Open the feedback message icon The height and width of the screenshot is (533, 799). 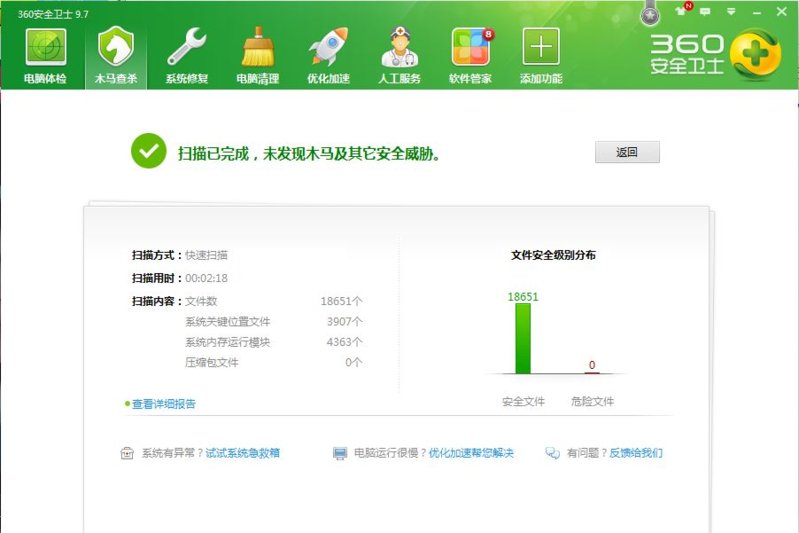pyautogui.click(x=705, y=11)
